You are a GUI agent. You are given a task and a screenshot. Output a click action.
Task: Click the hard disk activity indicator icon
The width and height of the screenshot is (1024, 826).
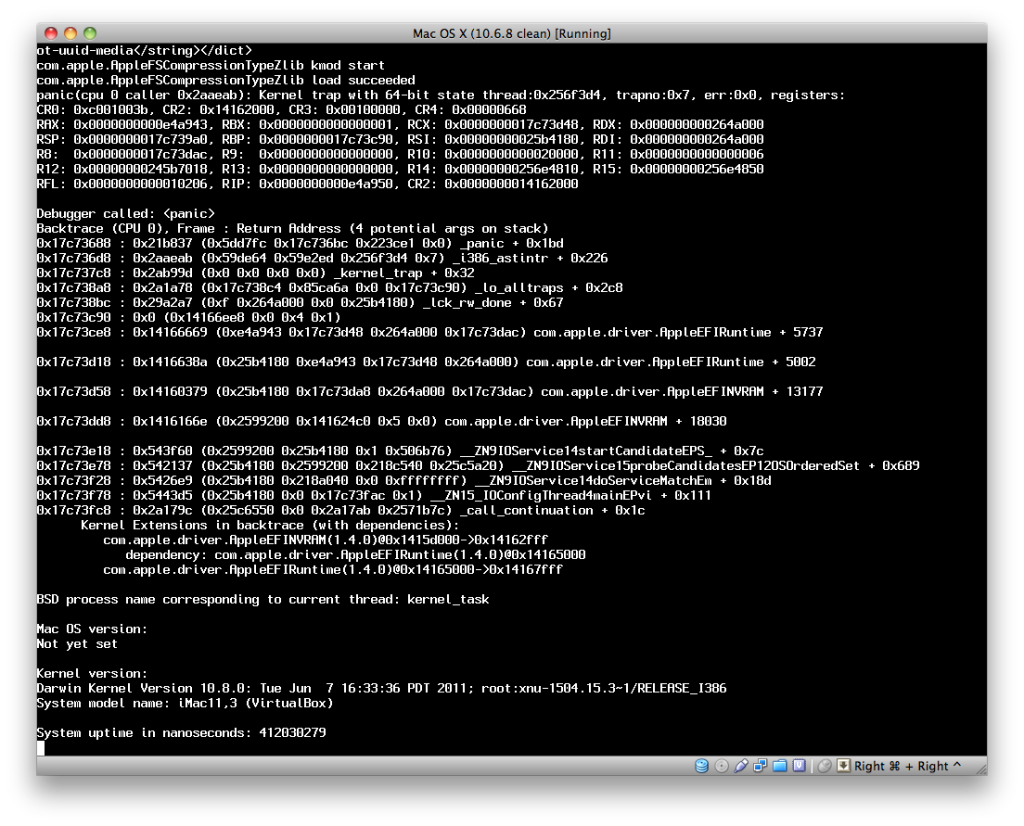(x=702, y=766)
